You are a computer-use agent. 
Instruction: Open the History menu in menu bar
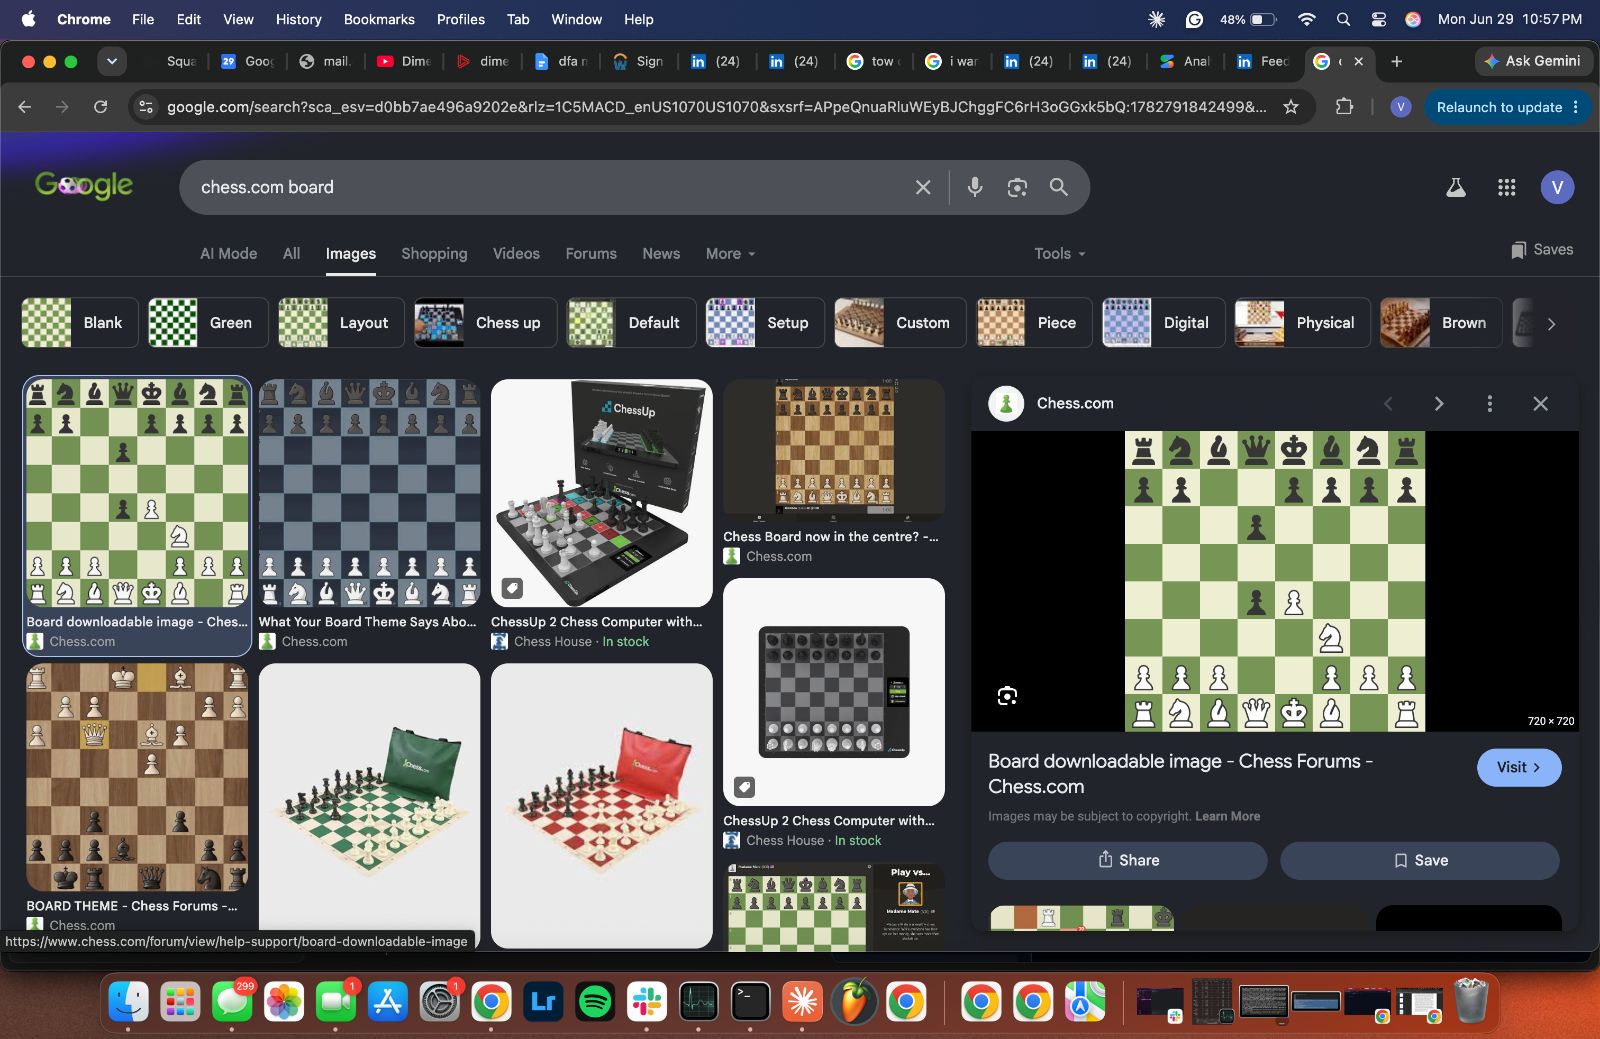tap(298, 19)
